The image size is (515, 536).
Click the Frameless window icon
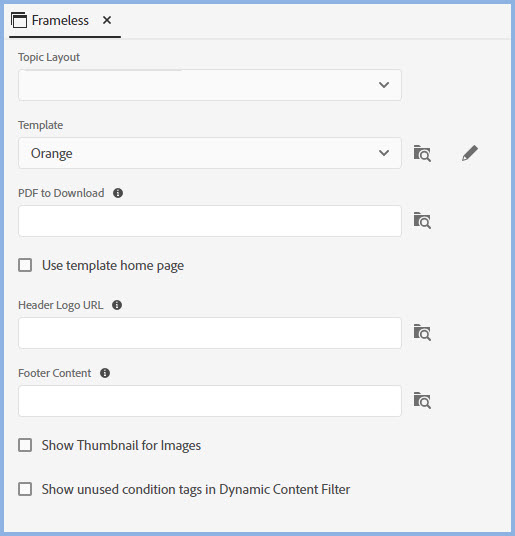click(x=19, y=20)
